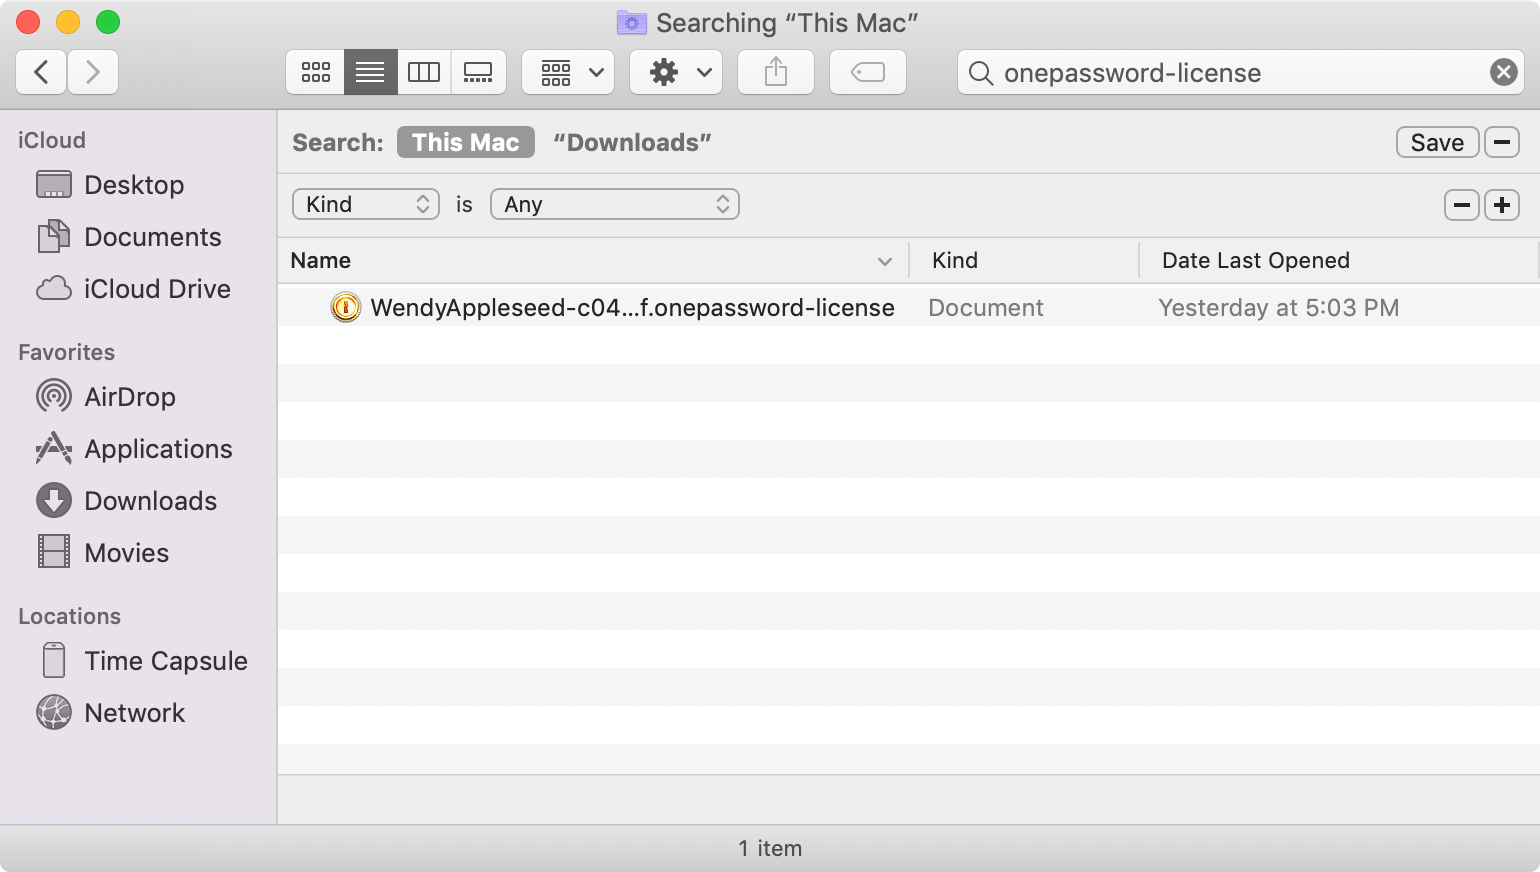Zoom the Finder window with green button

108,22
